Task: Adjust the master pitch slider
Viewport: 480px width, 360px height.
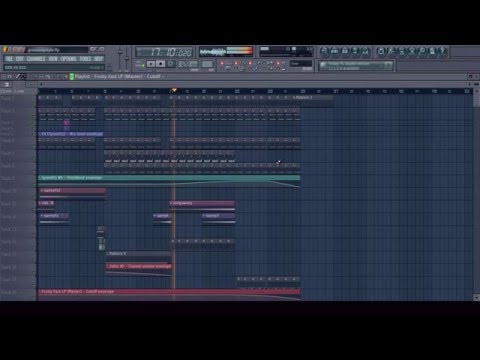Action: (127, 59)
